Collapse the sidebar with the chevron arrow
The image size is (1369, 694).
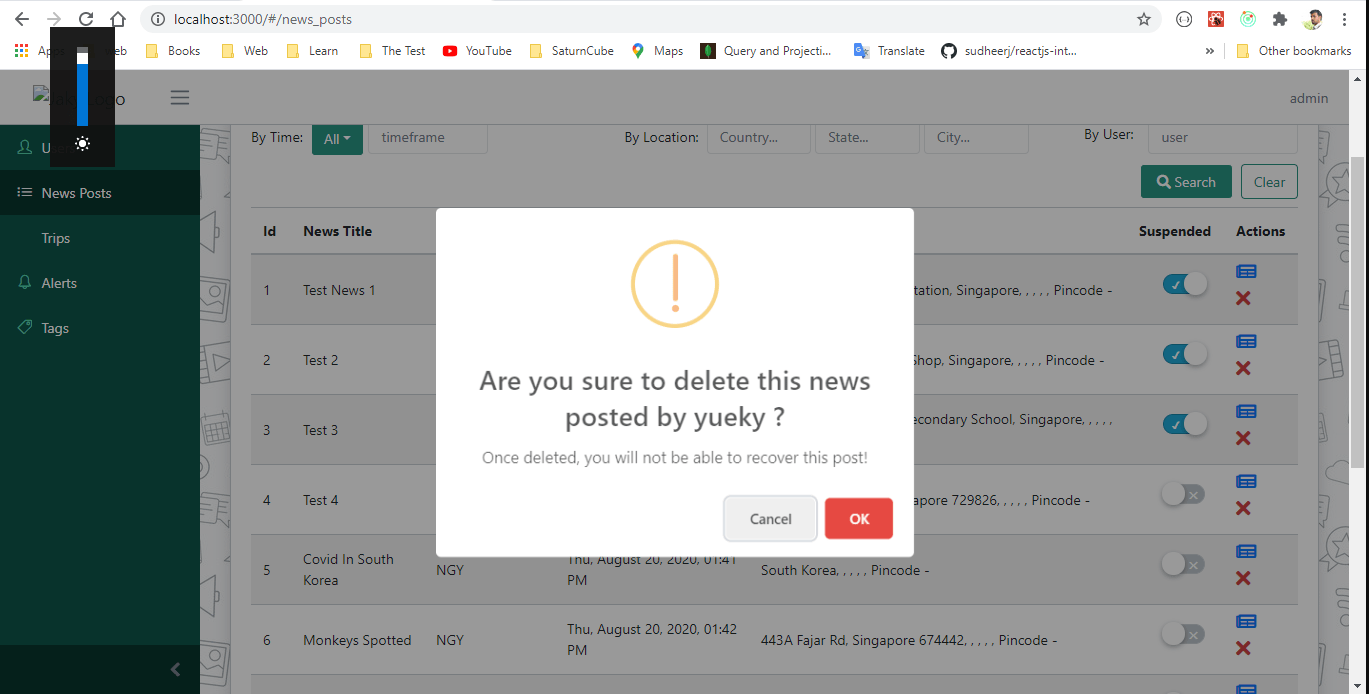[x=176, y=669]
